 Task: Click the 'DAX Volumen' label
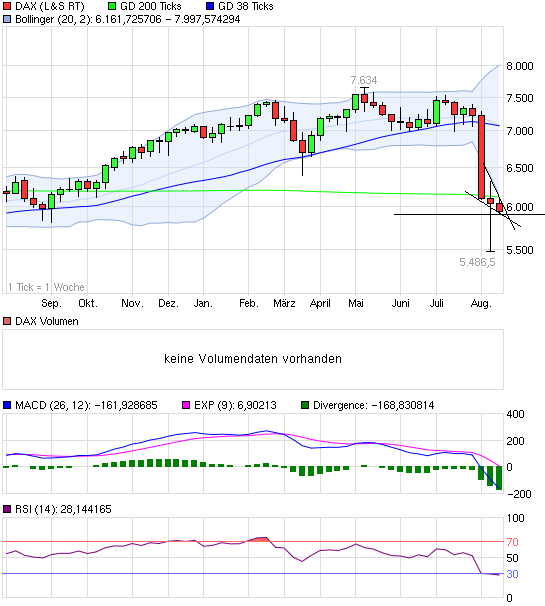[x=47, y=321]
